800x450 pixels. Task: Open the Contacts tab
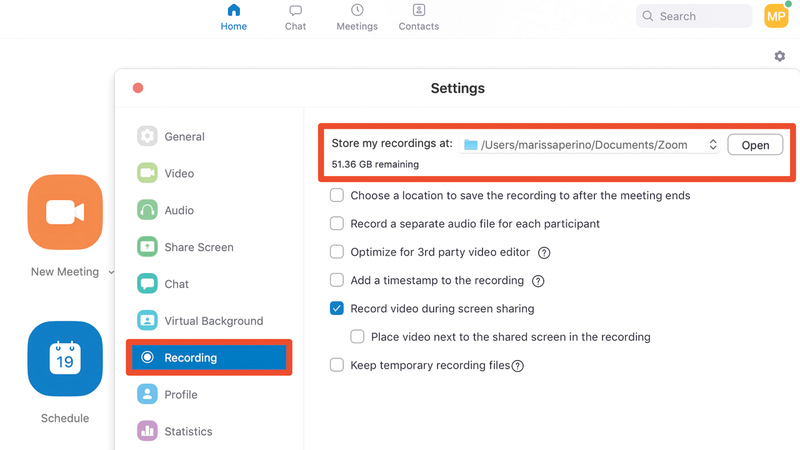[419, 17]
